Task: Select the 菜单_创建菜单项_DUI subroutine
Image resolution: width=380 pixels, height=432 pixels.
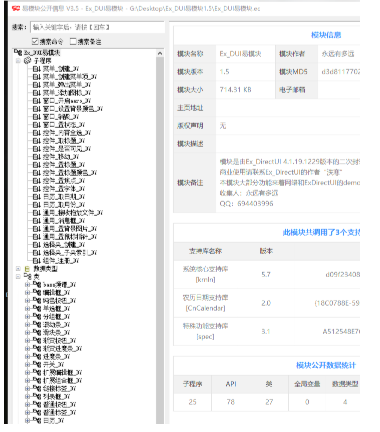Action: pos(69,77)
